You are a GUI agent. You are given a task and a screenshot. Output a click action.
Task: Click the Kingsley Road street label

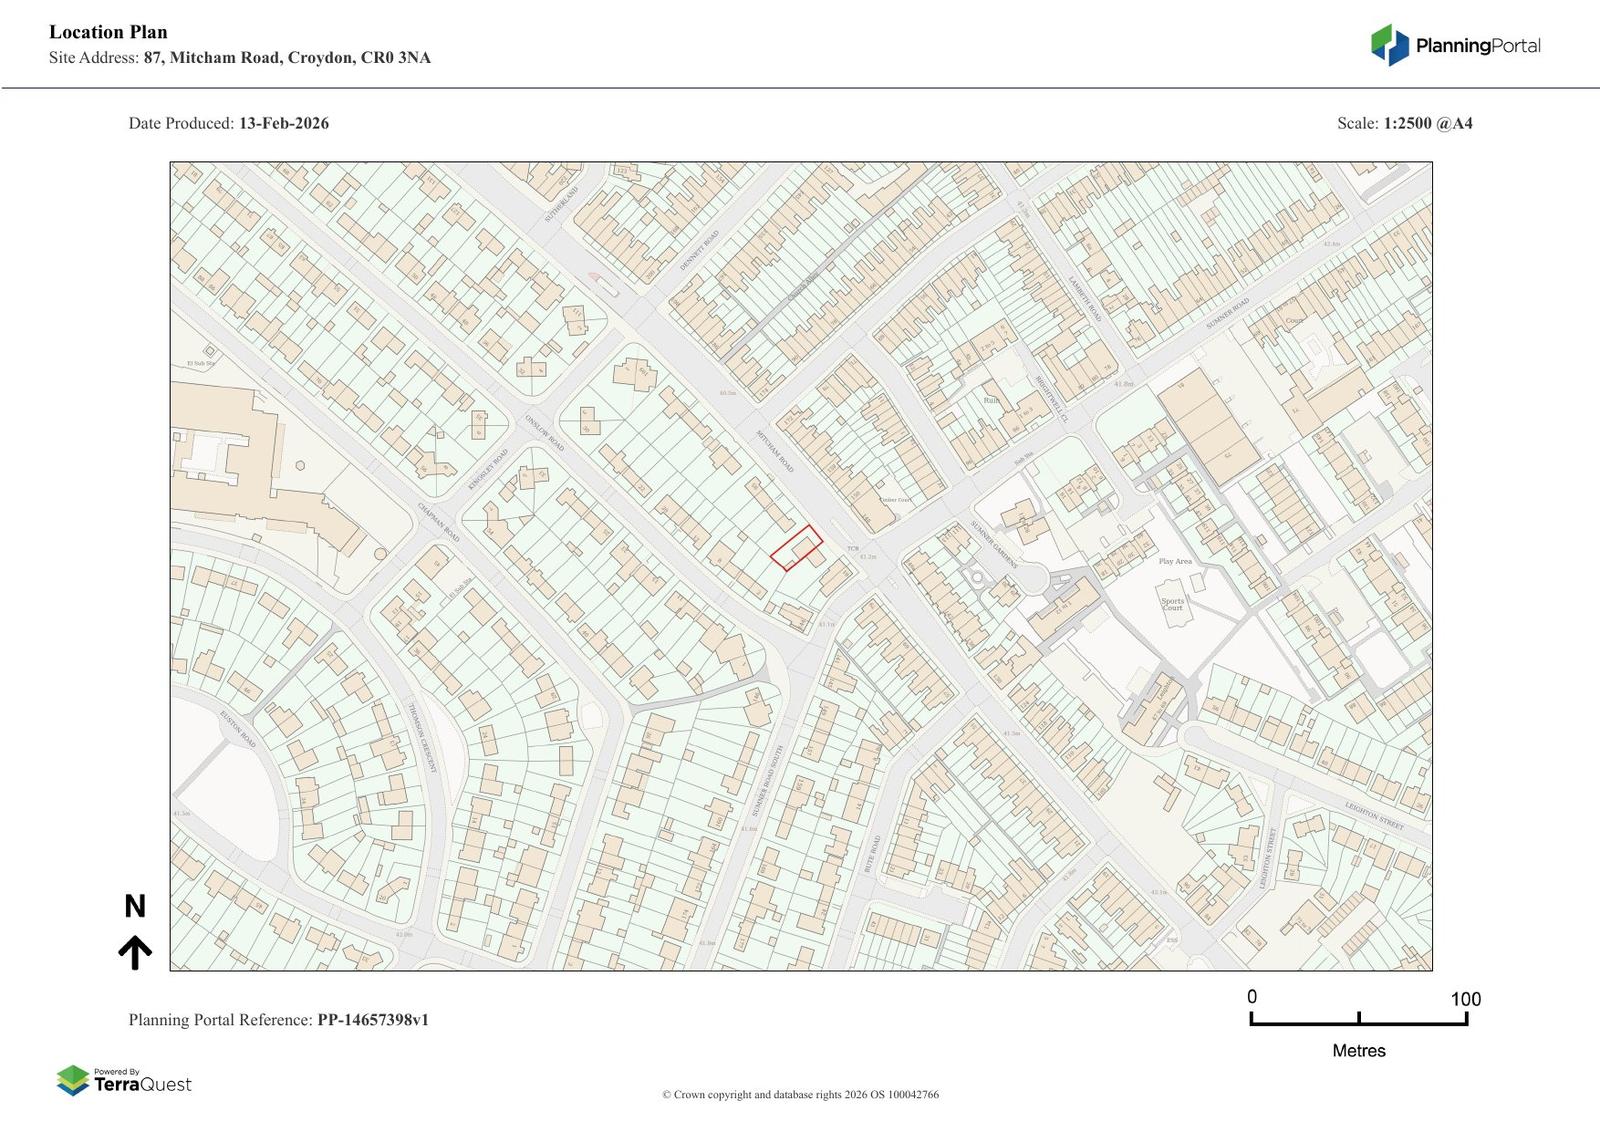click(x=488, y=469)
